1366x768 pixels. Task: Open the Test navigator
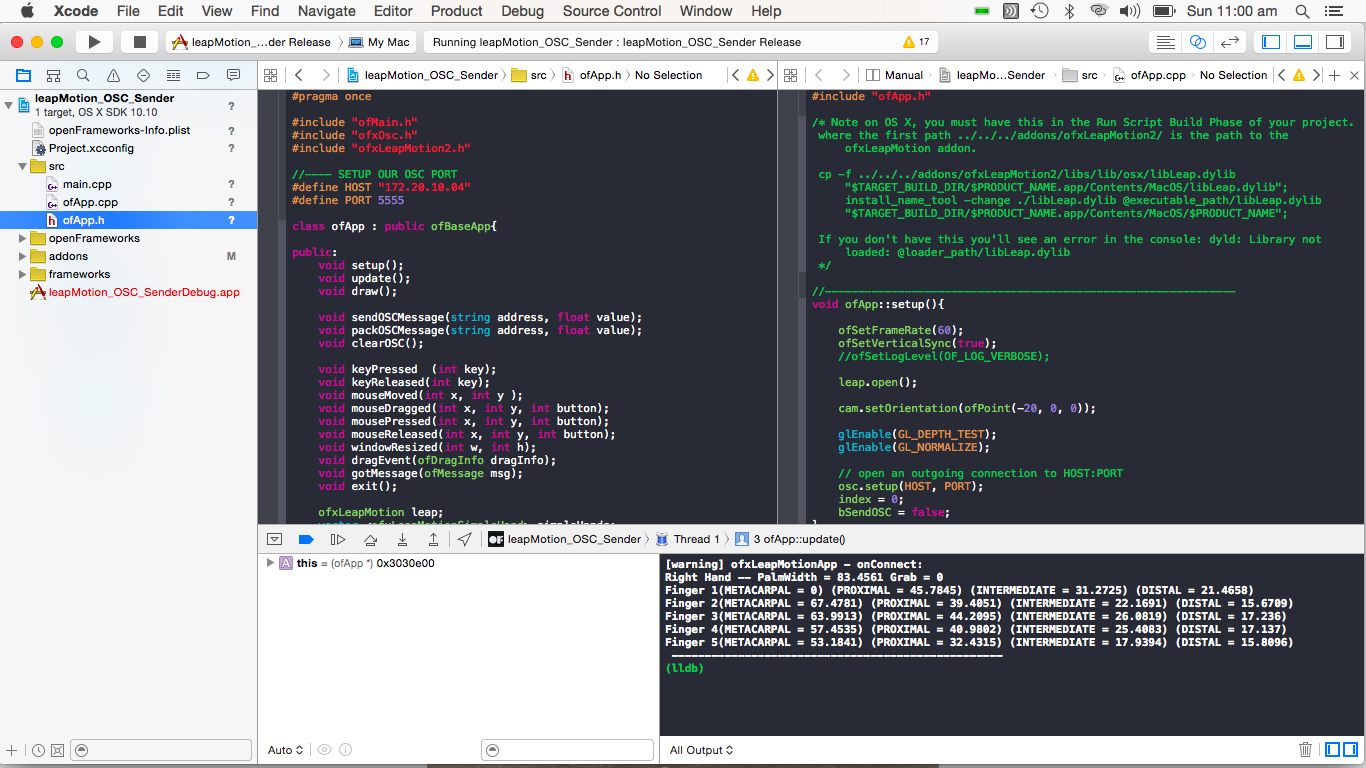143,75
